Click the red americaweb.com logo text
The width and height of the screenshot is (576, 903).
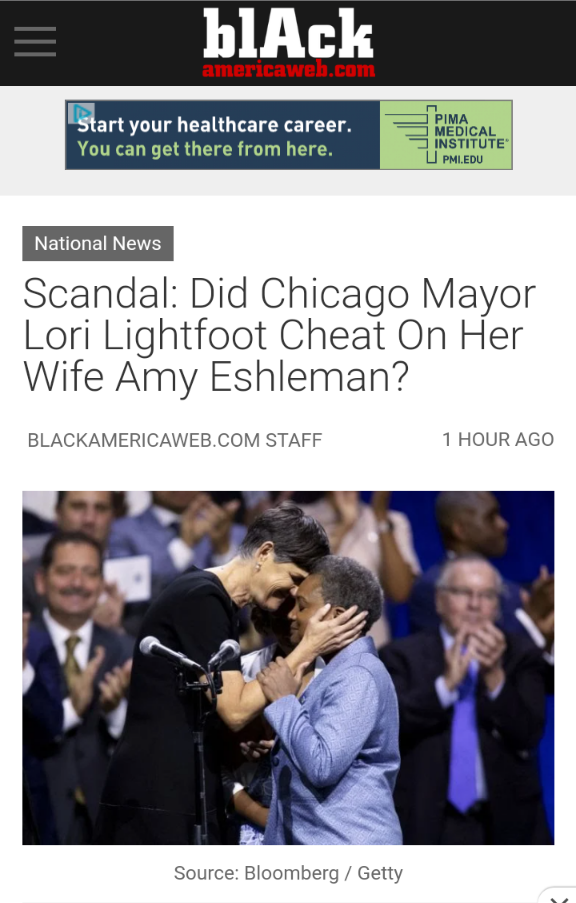[288, 70]
